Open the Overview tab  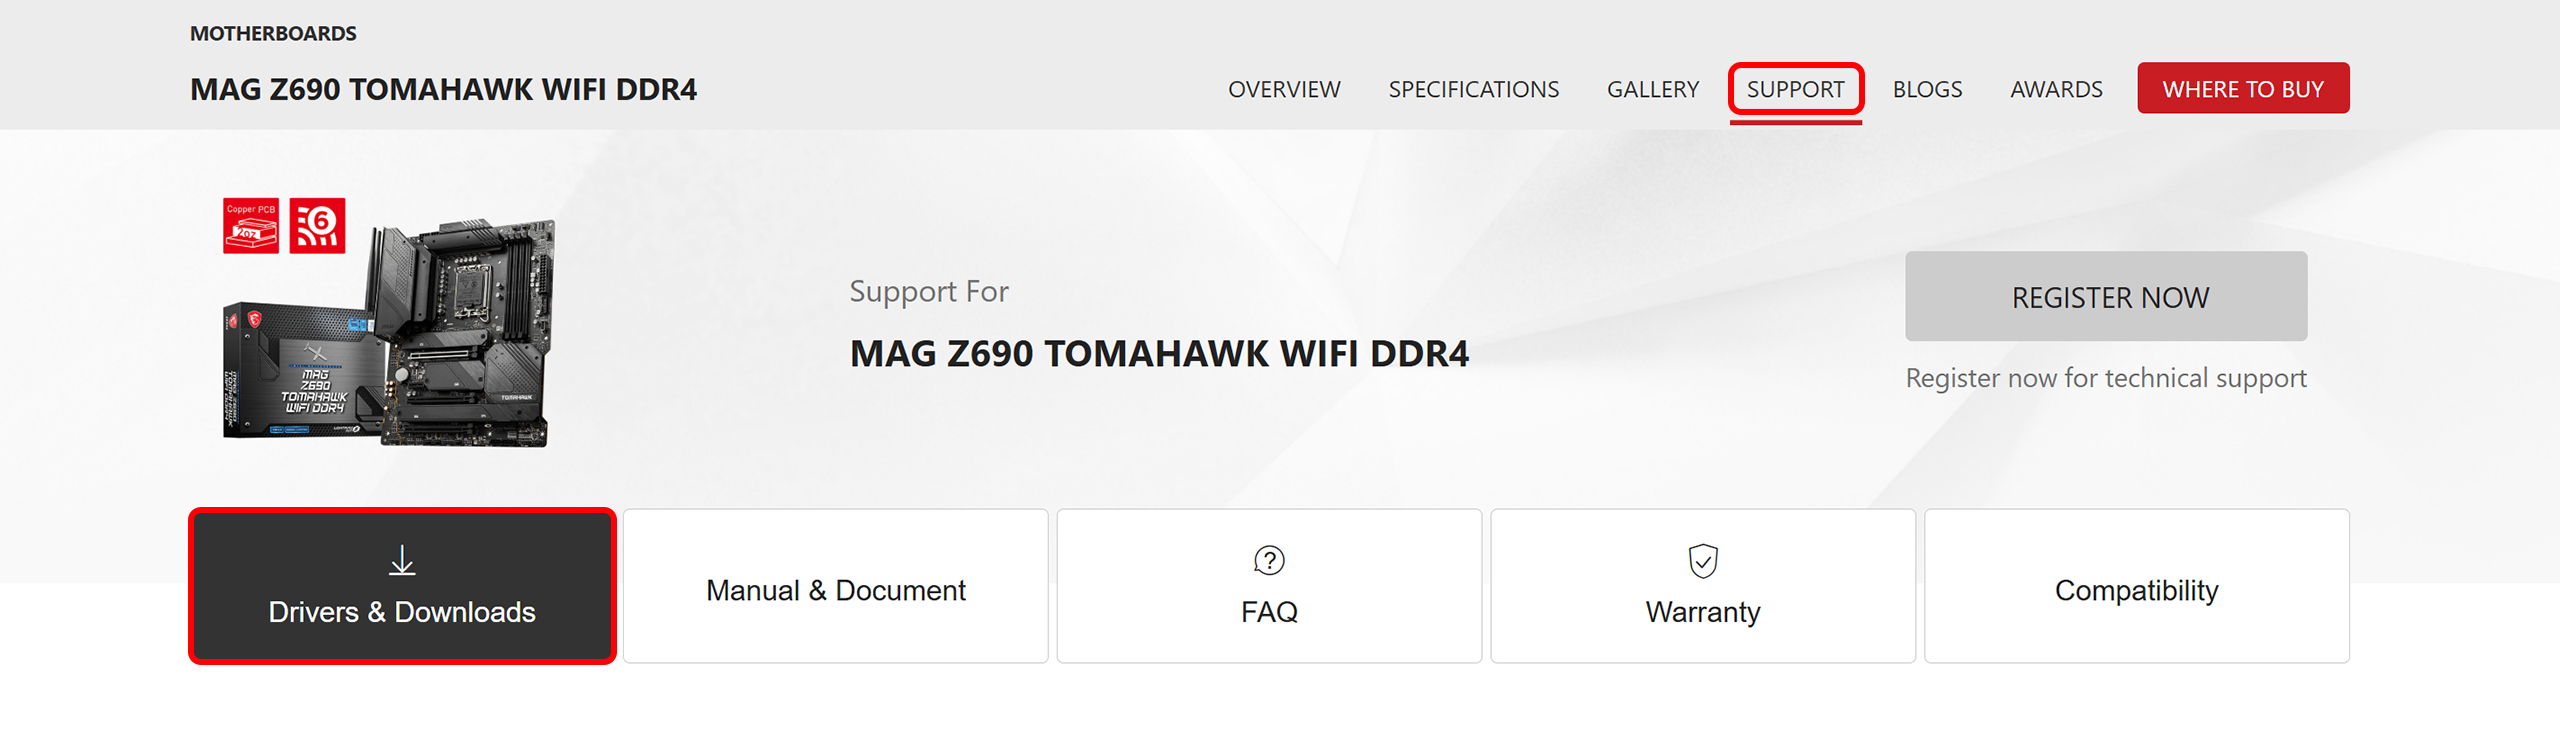coord(1284,89)
